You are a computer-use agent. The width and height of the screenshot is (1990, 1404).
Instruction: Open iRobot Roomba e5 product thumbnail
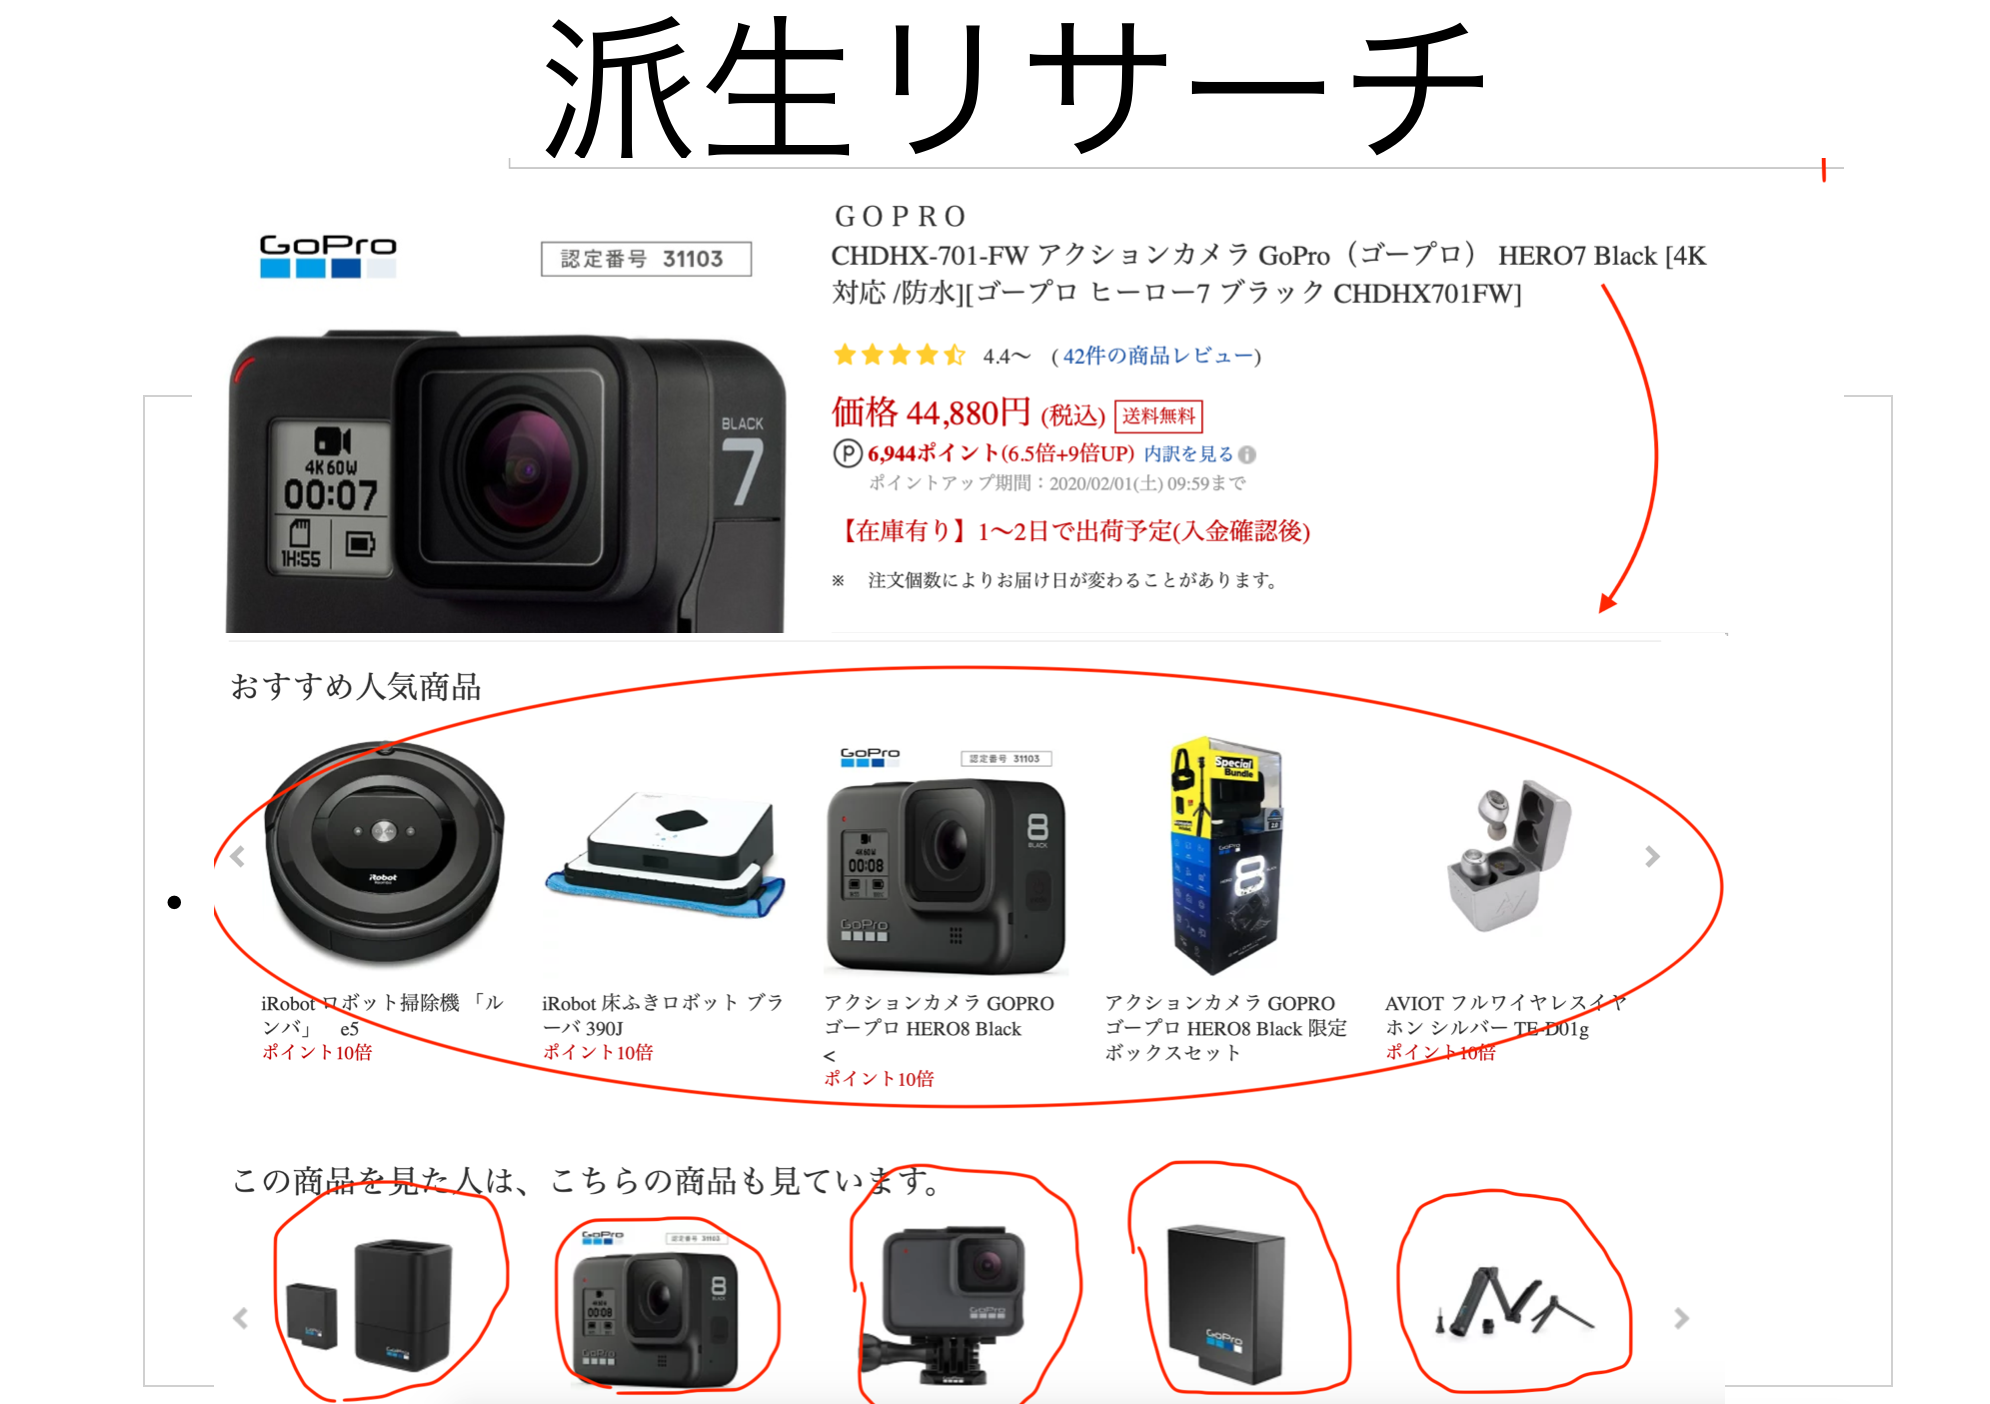(x=384, y=855)
